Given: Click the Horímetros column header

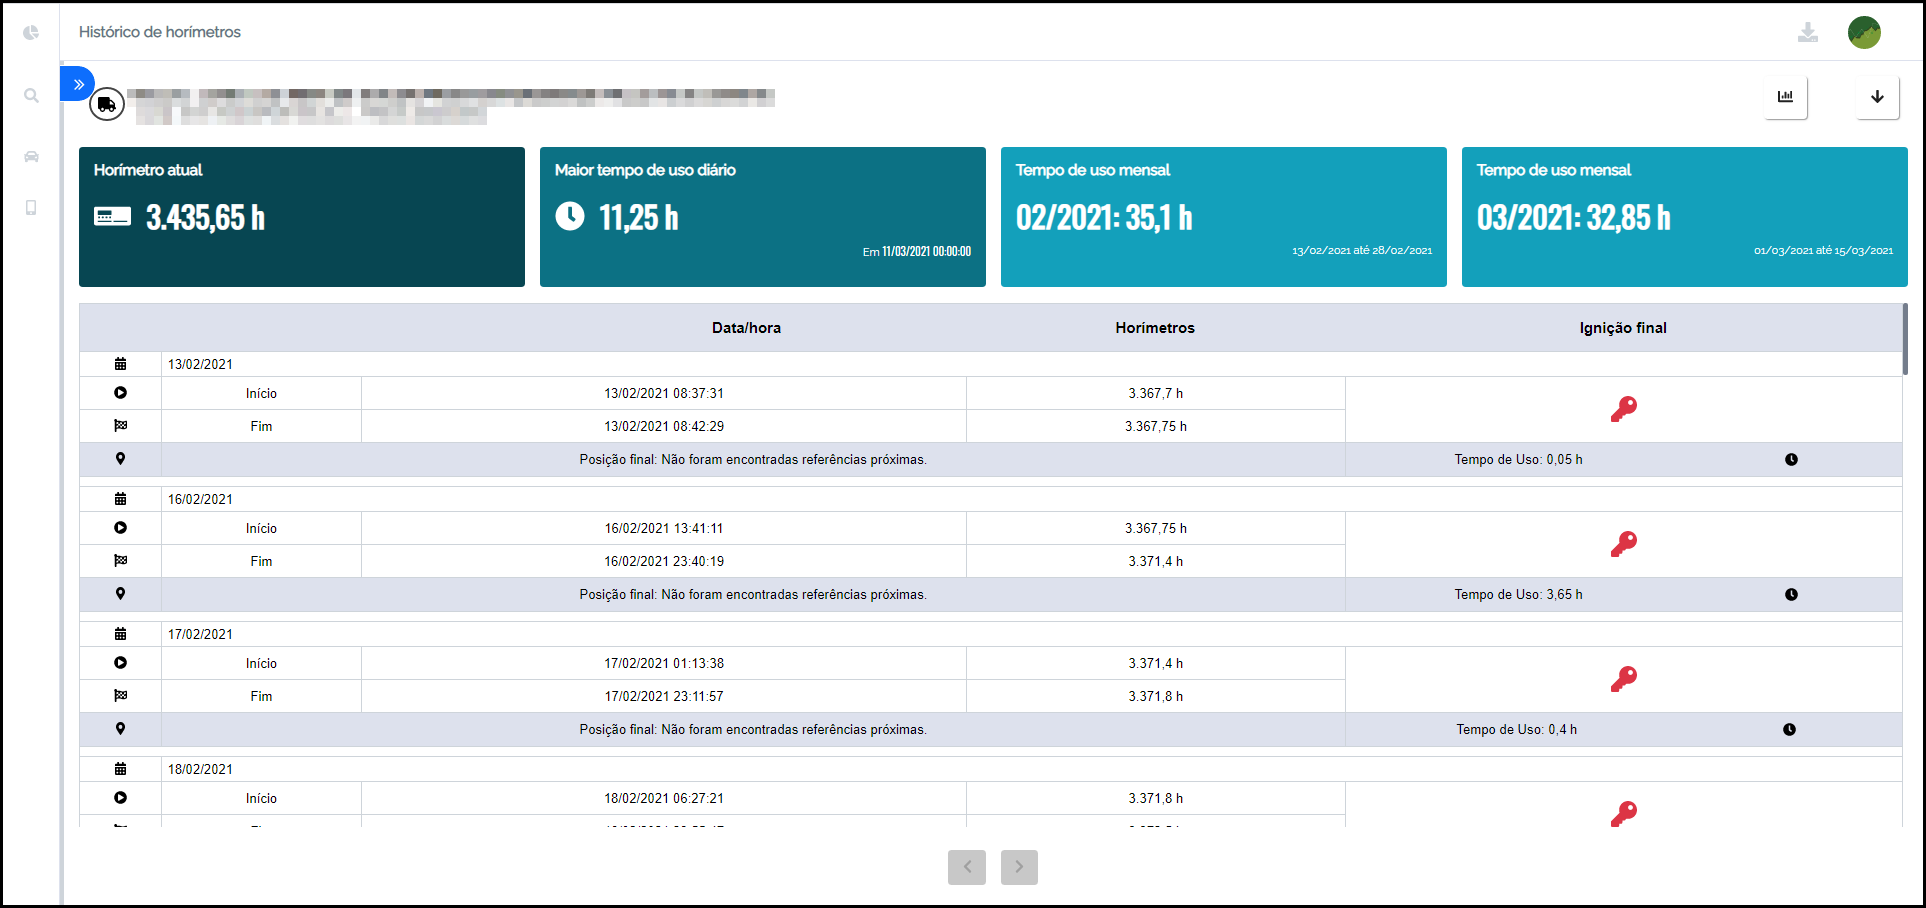Looking at the screenshot, I should [x=1155, y=328].
